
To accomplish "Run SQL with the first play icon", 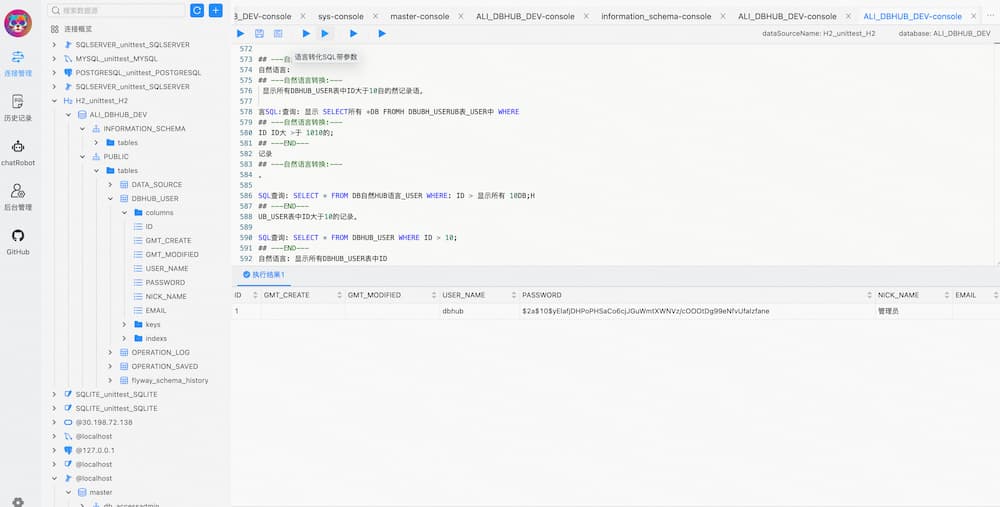I will 240,33.
